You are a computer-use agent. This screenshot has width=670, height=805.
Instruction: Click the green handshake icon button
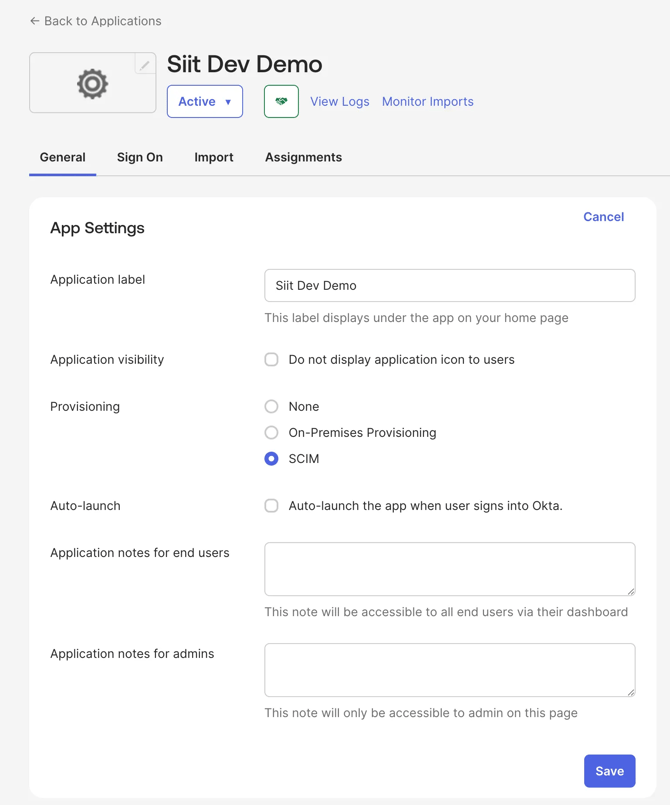click(x=281, y=101)
